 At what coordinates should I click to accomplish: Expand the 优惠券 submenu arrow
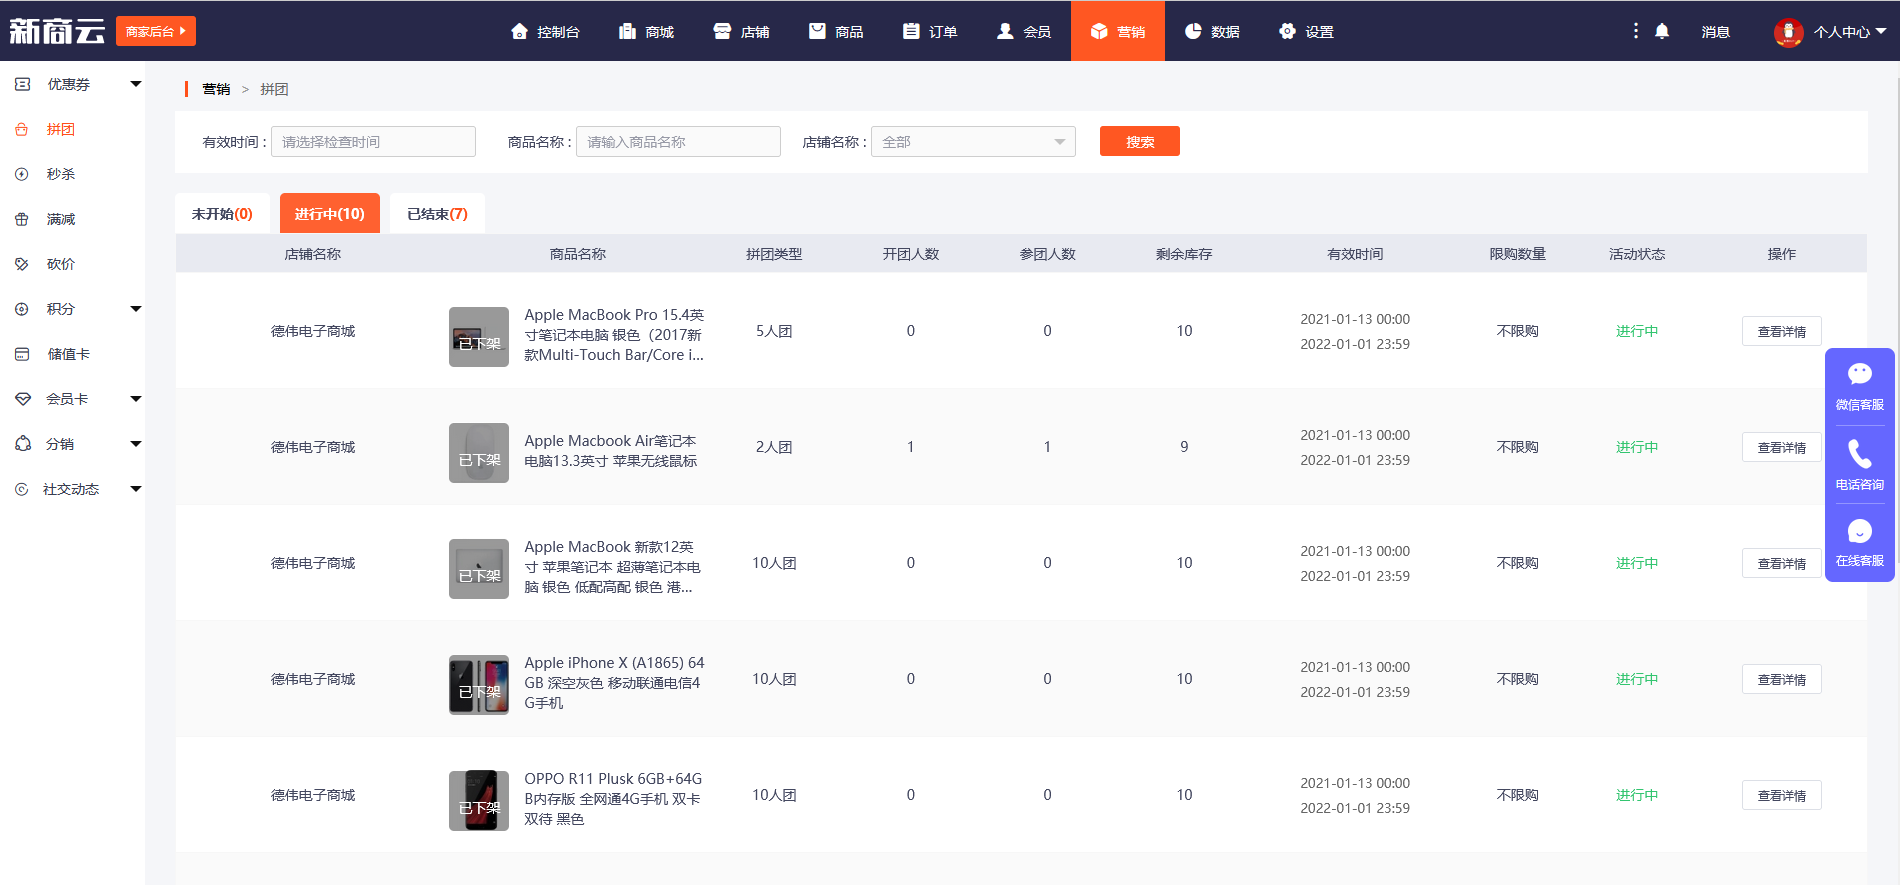[x=136, y=84]
